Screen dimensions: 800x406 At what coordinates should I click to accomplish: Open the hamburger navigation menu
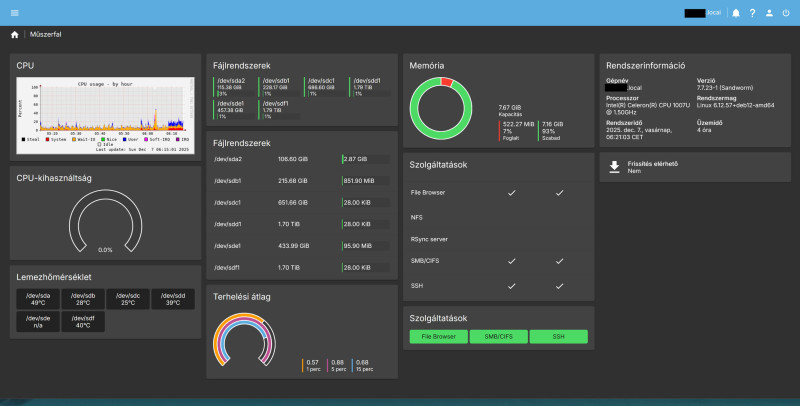coord(14,13)
